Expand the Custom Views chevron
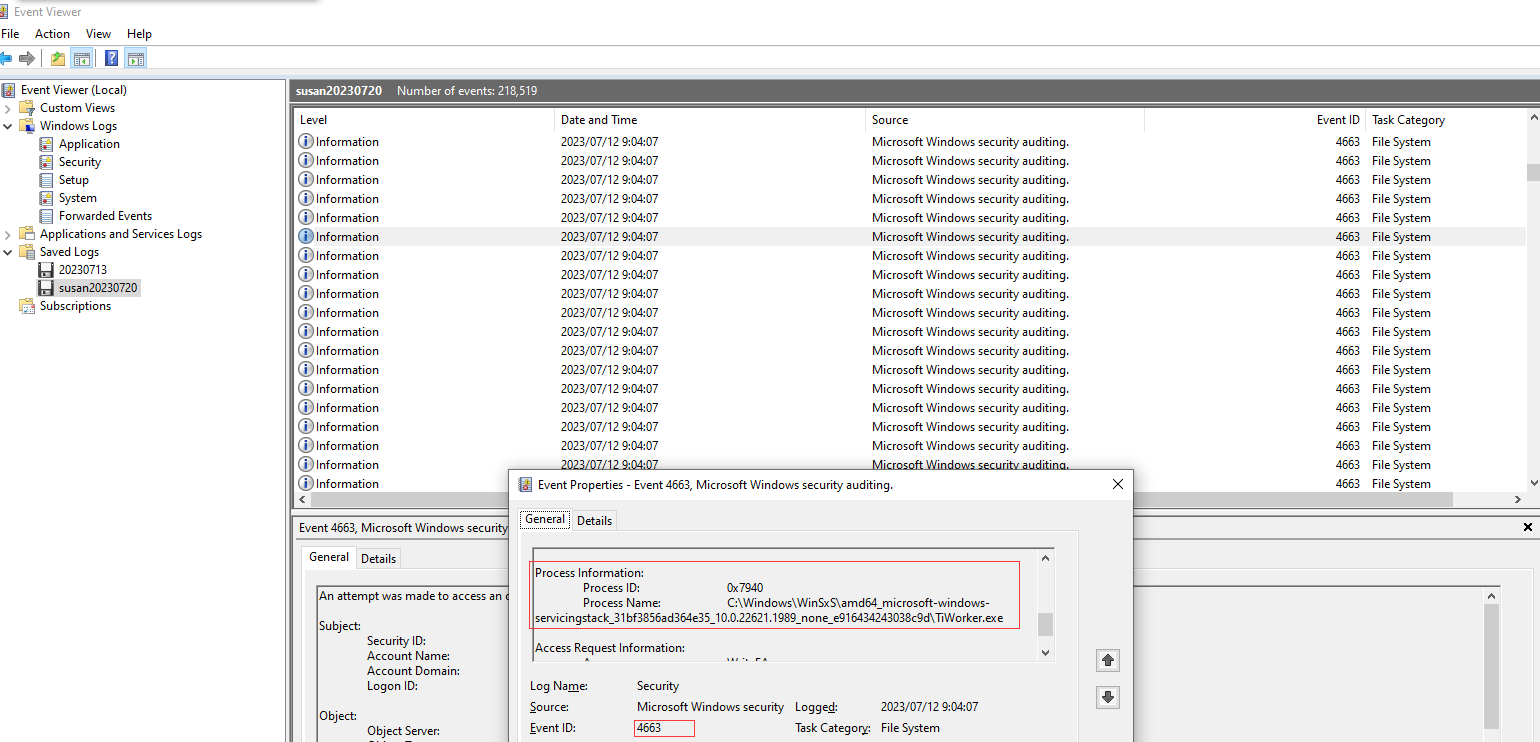This screenshot has height=742, width=1540. click(x=8, y=108)
